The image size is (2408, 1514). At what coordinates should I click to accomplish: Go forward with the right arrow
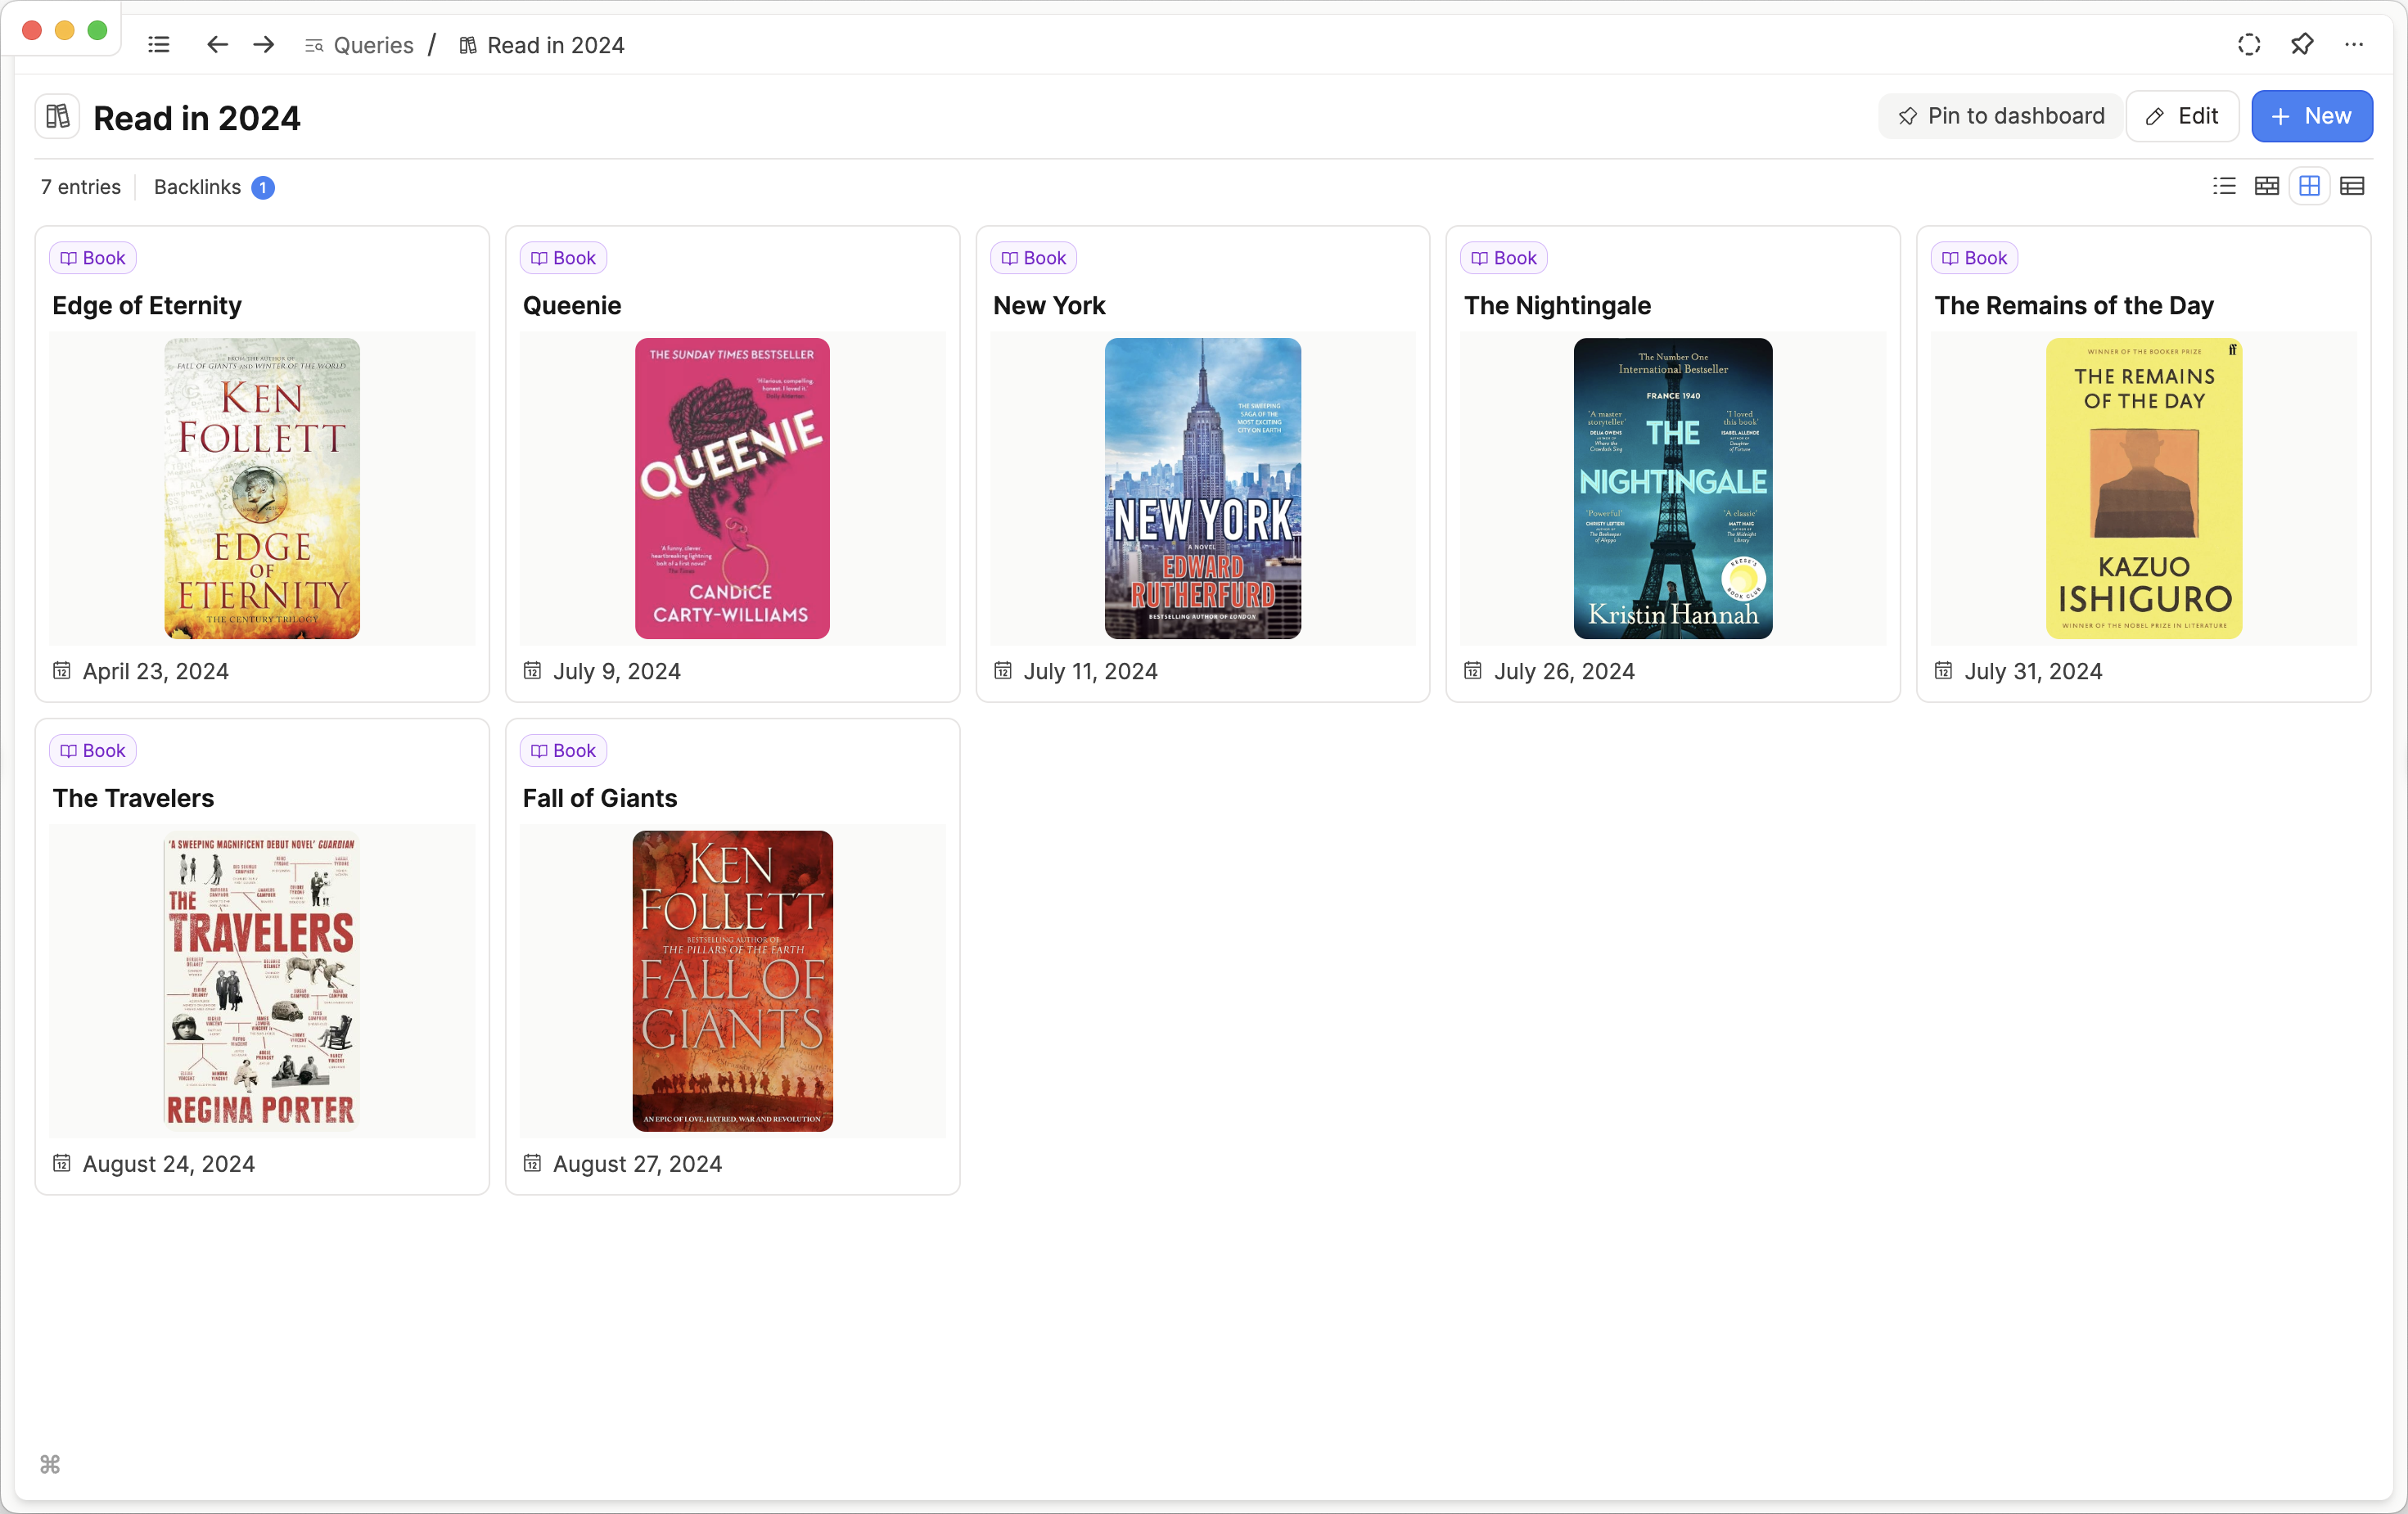coord(264,45)
